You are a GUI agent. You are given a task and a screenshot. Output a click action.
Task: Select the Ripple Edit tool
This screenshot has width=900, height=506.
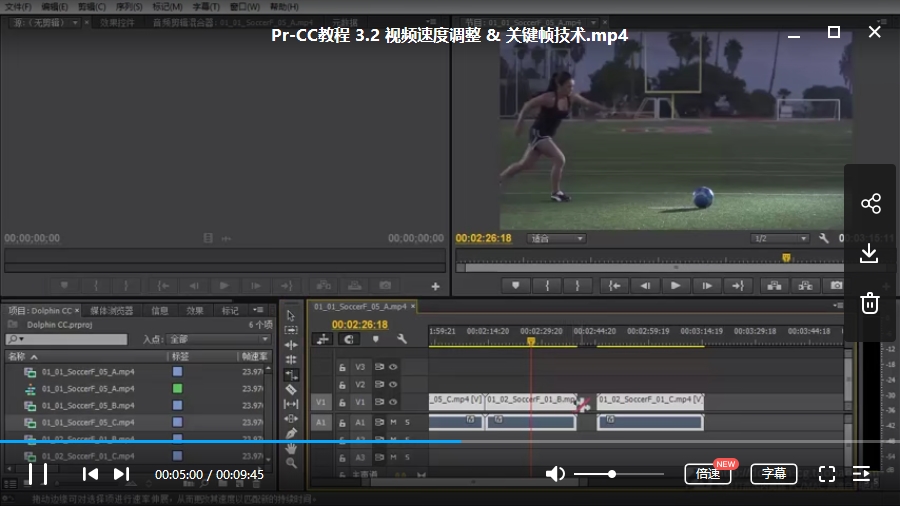[291, 345]
